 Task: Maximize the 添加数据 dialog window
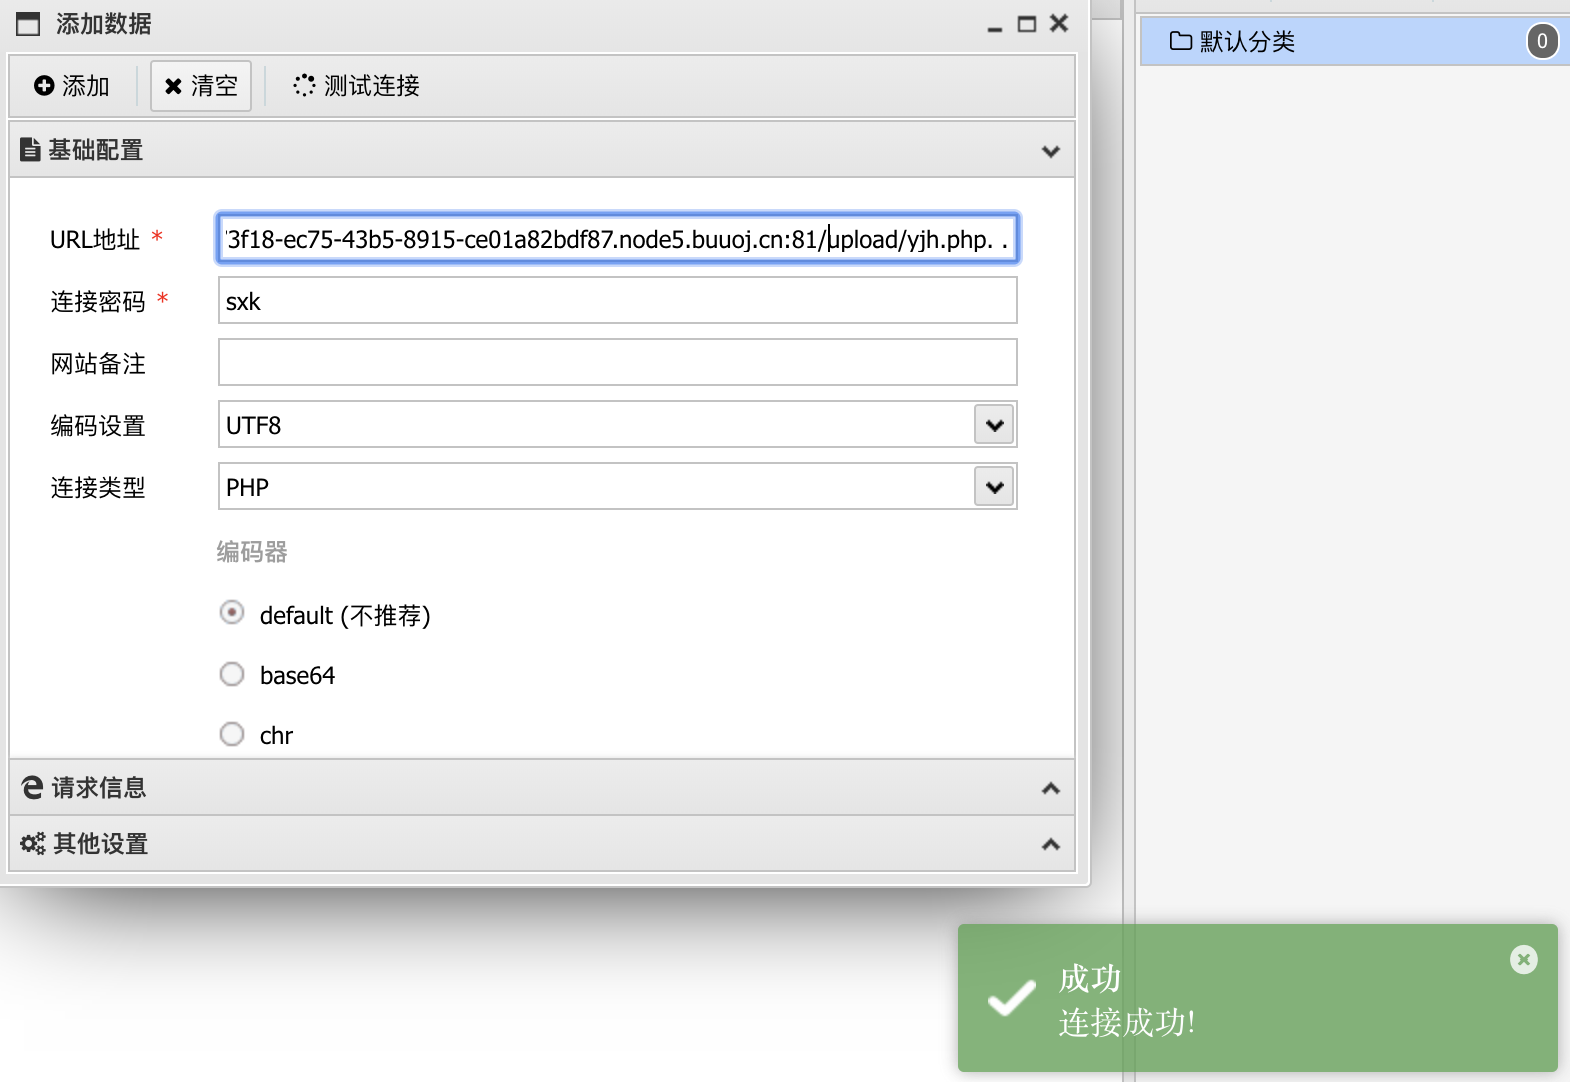(1026, 24)
